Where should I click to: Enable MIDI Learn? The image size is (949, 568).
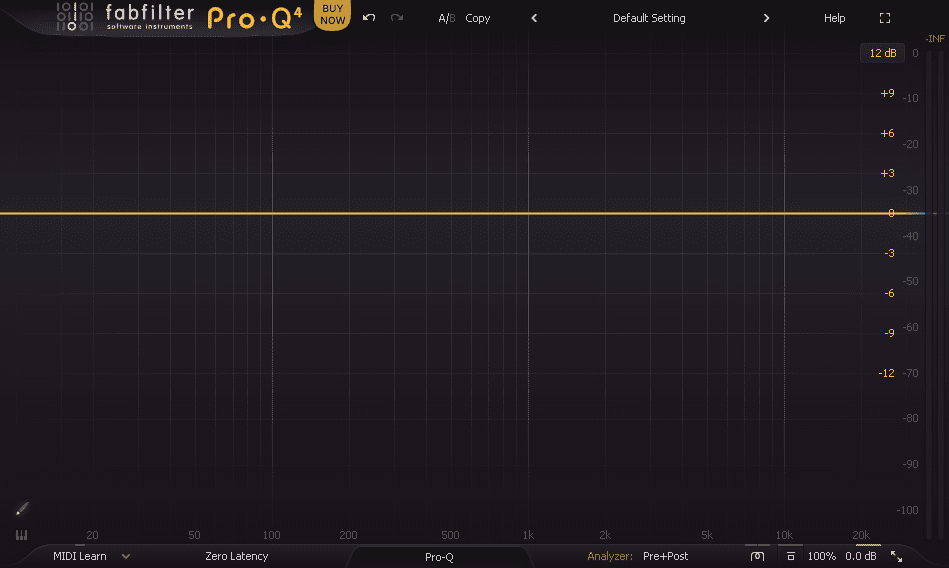click(x=80, y=556)
